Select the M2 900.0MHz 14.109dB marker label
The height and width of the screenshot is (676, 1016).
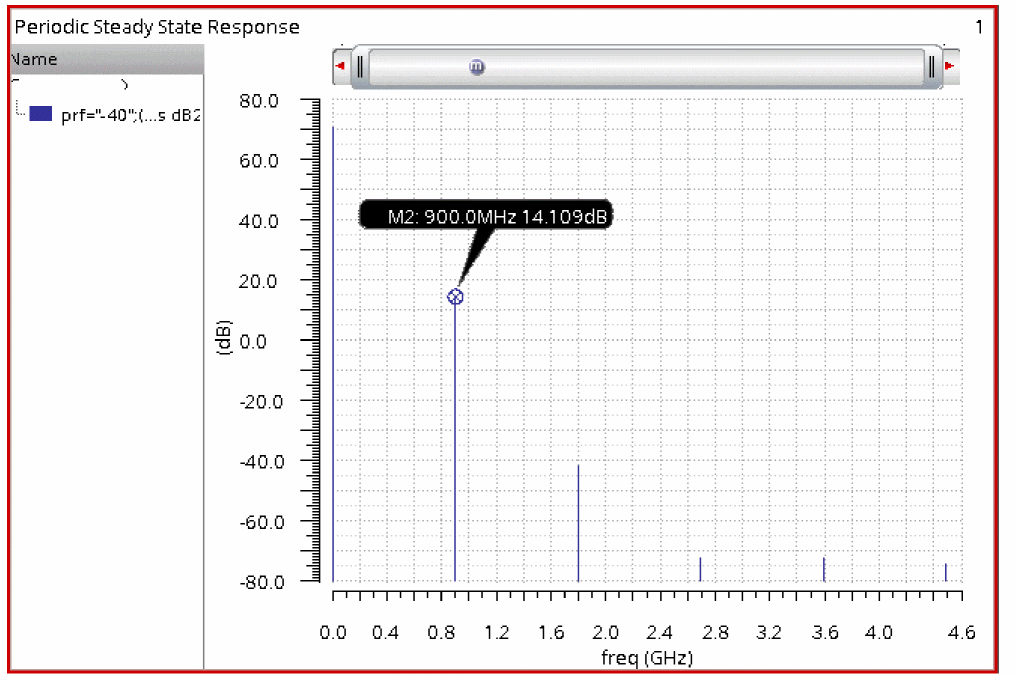click(485, 216)
